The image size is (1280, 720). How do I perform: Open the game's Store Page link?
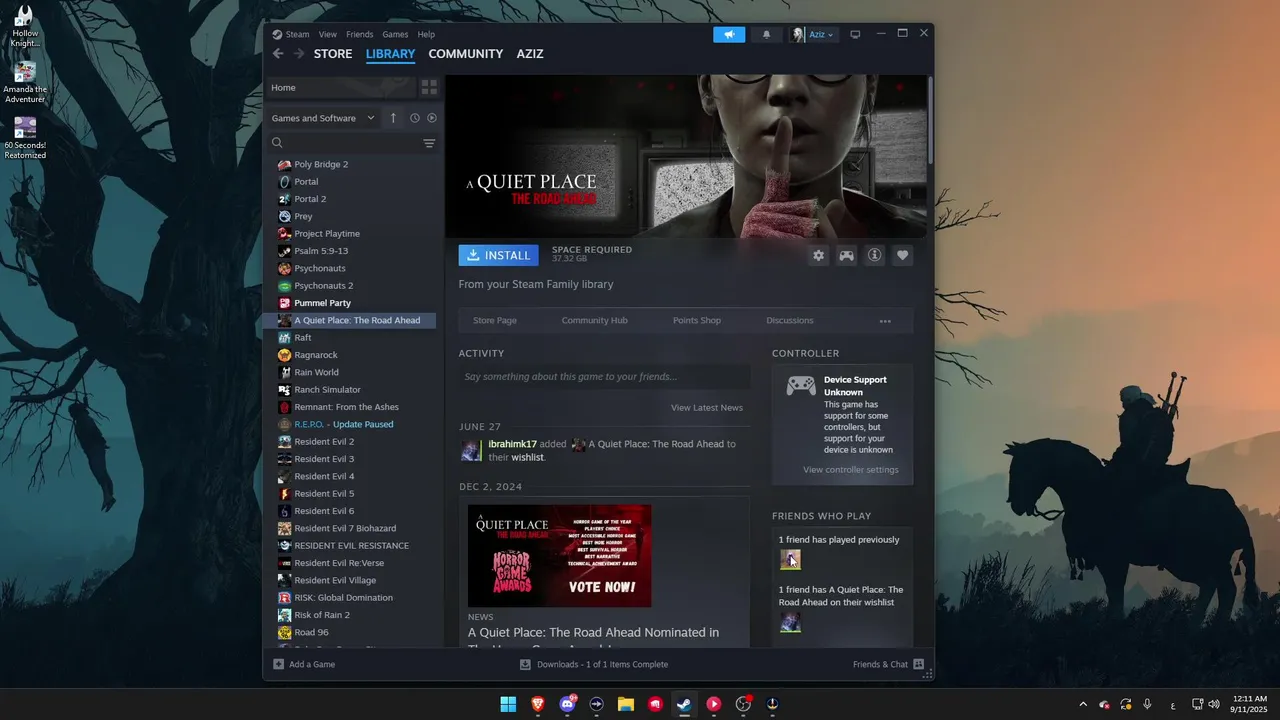[x=495, y=321]
